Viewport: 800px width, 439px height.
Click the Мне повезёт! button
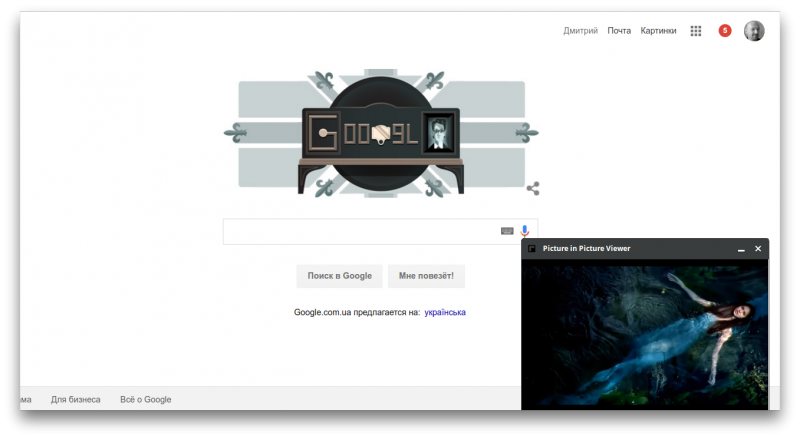(x=426, y=276)
